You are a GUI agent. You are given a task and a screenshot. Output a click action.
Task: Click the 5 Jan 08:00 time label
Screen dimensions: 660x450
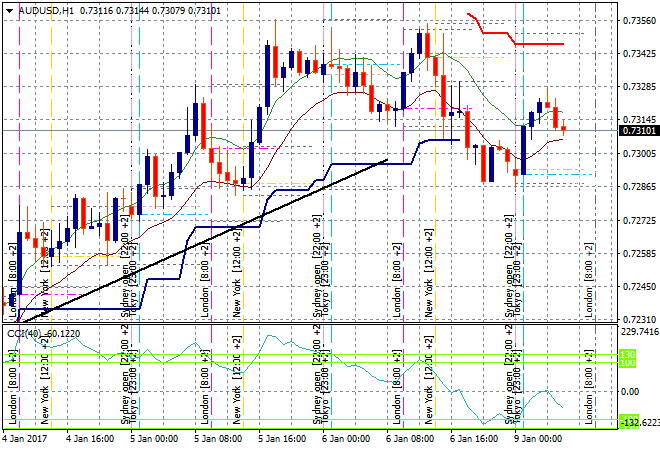tap(218, 439)
